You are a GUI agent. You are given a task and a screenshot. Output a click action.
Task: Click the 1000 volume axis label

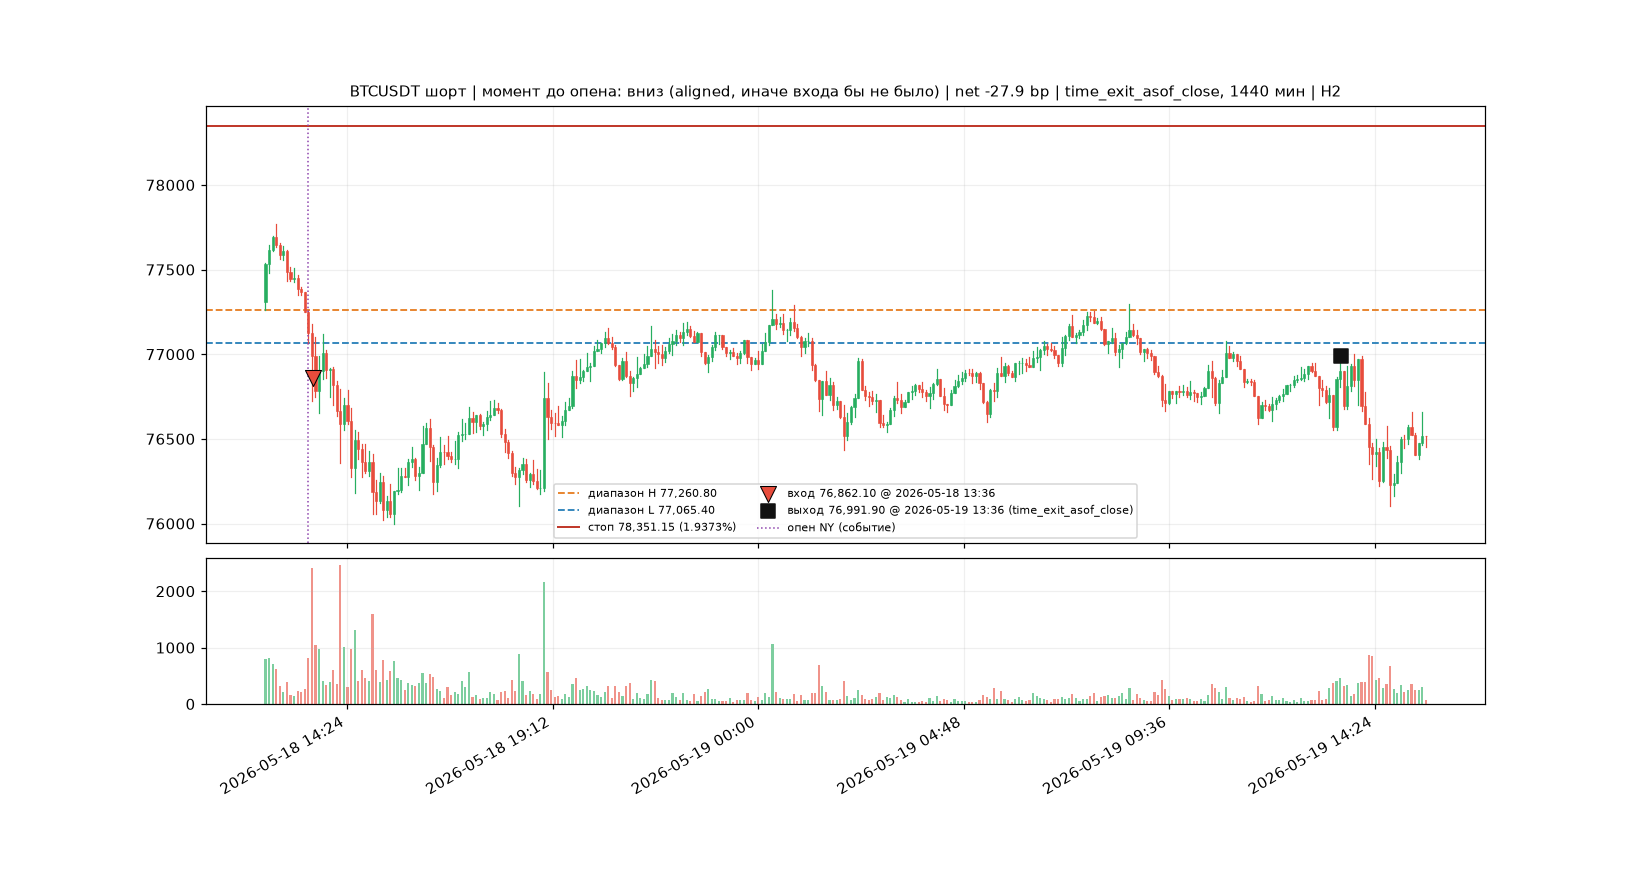click(176, 649)
